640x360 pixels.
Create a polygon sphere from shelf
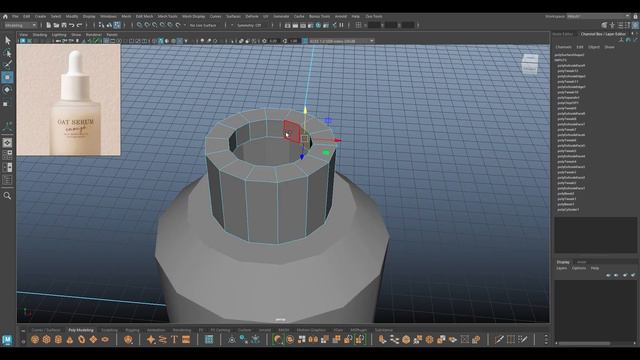click(x=35, y=339)
